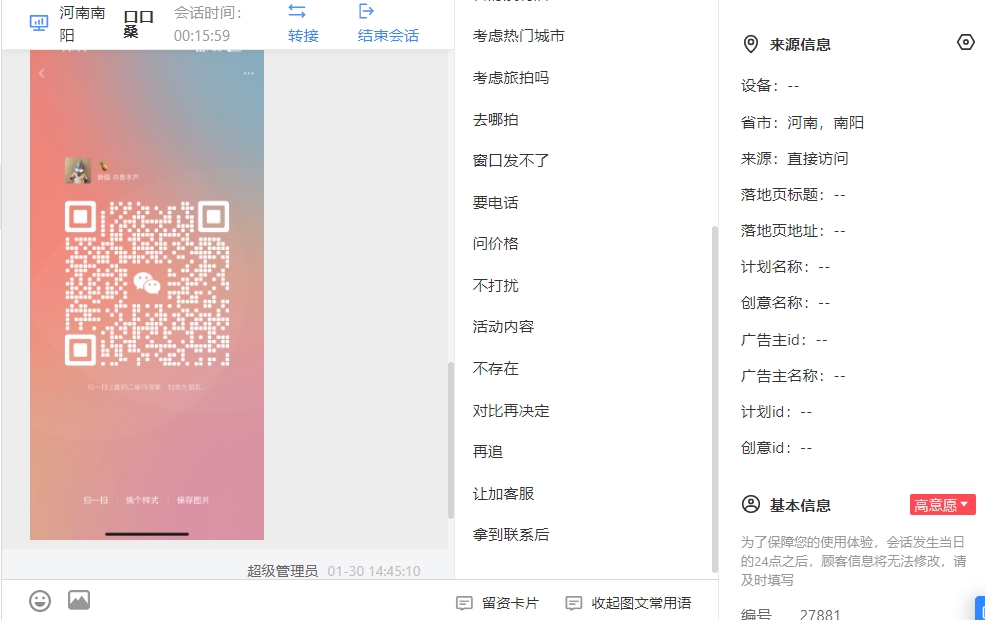Select the quick phrase 再追

pyautogui.click(x=487, y=452)
